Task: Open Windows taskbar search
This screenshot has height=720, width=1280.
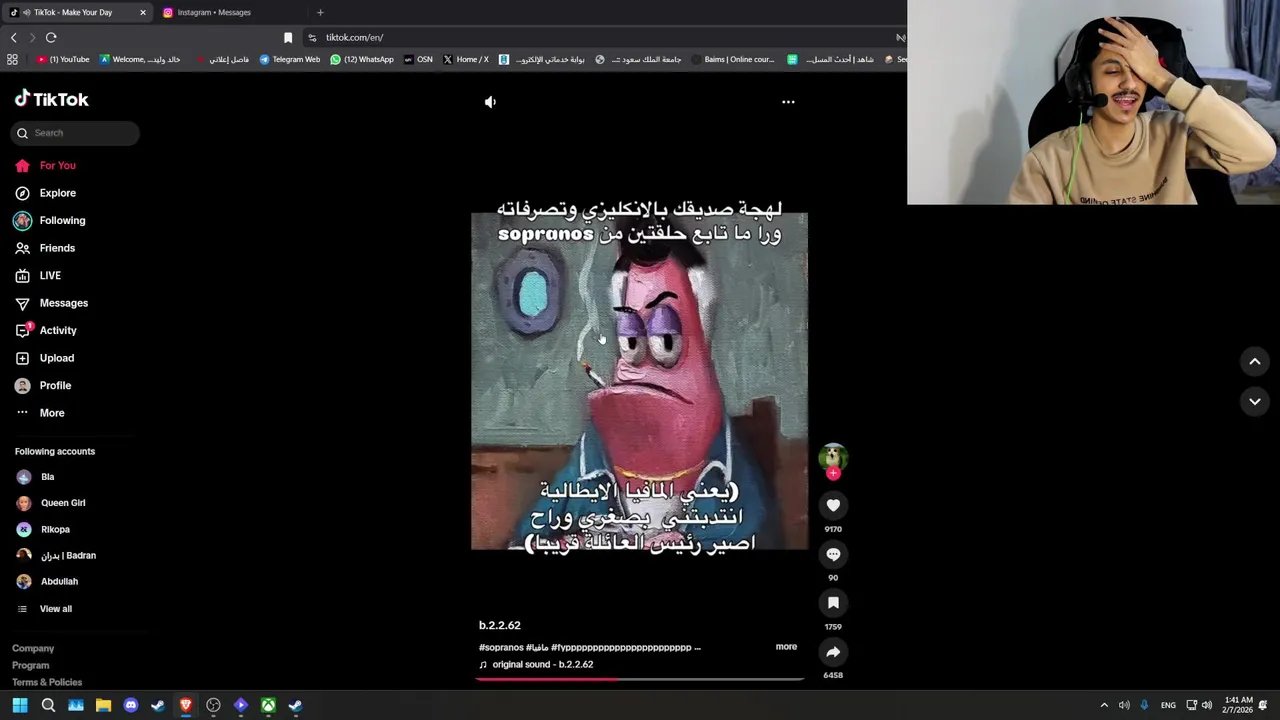Action: [48, 706]
